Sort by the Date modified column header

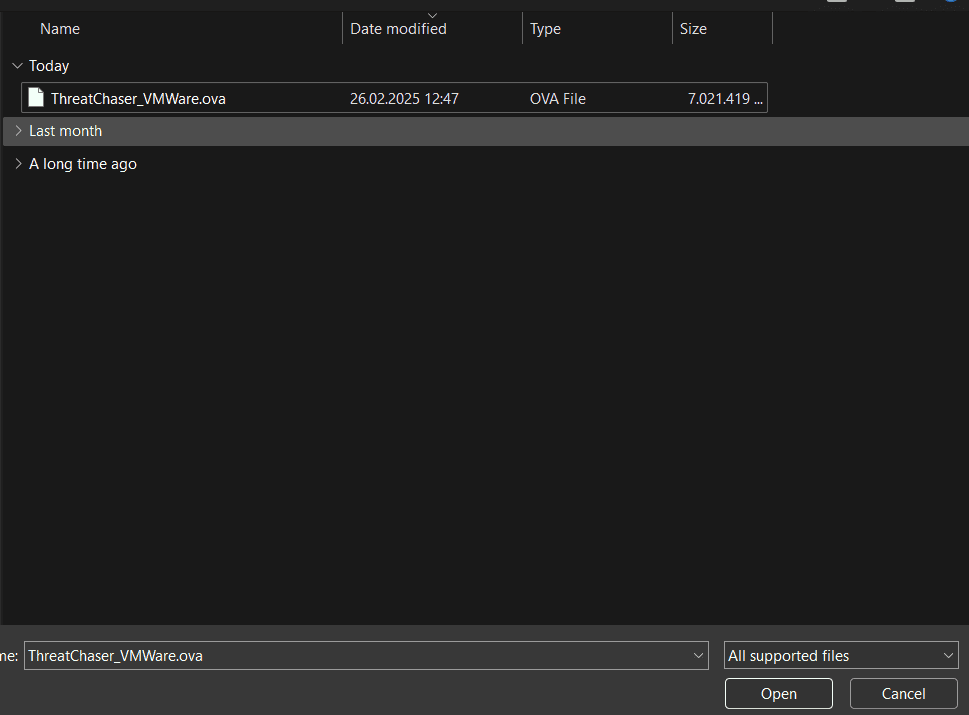point(398,29)
